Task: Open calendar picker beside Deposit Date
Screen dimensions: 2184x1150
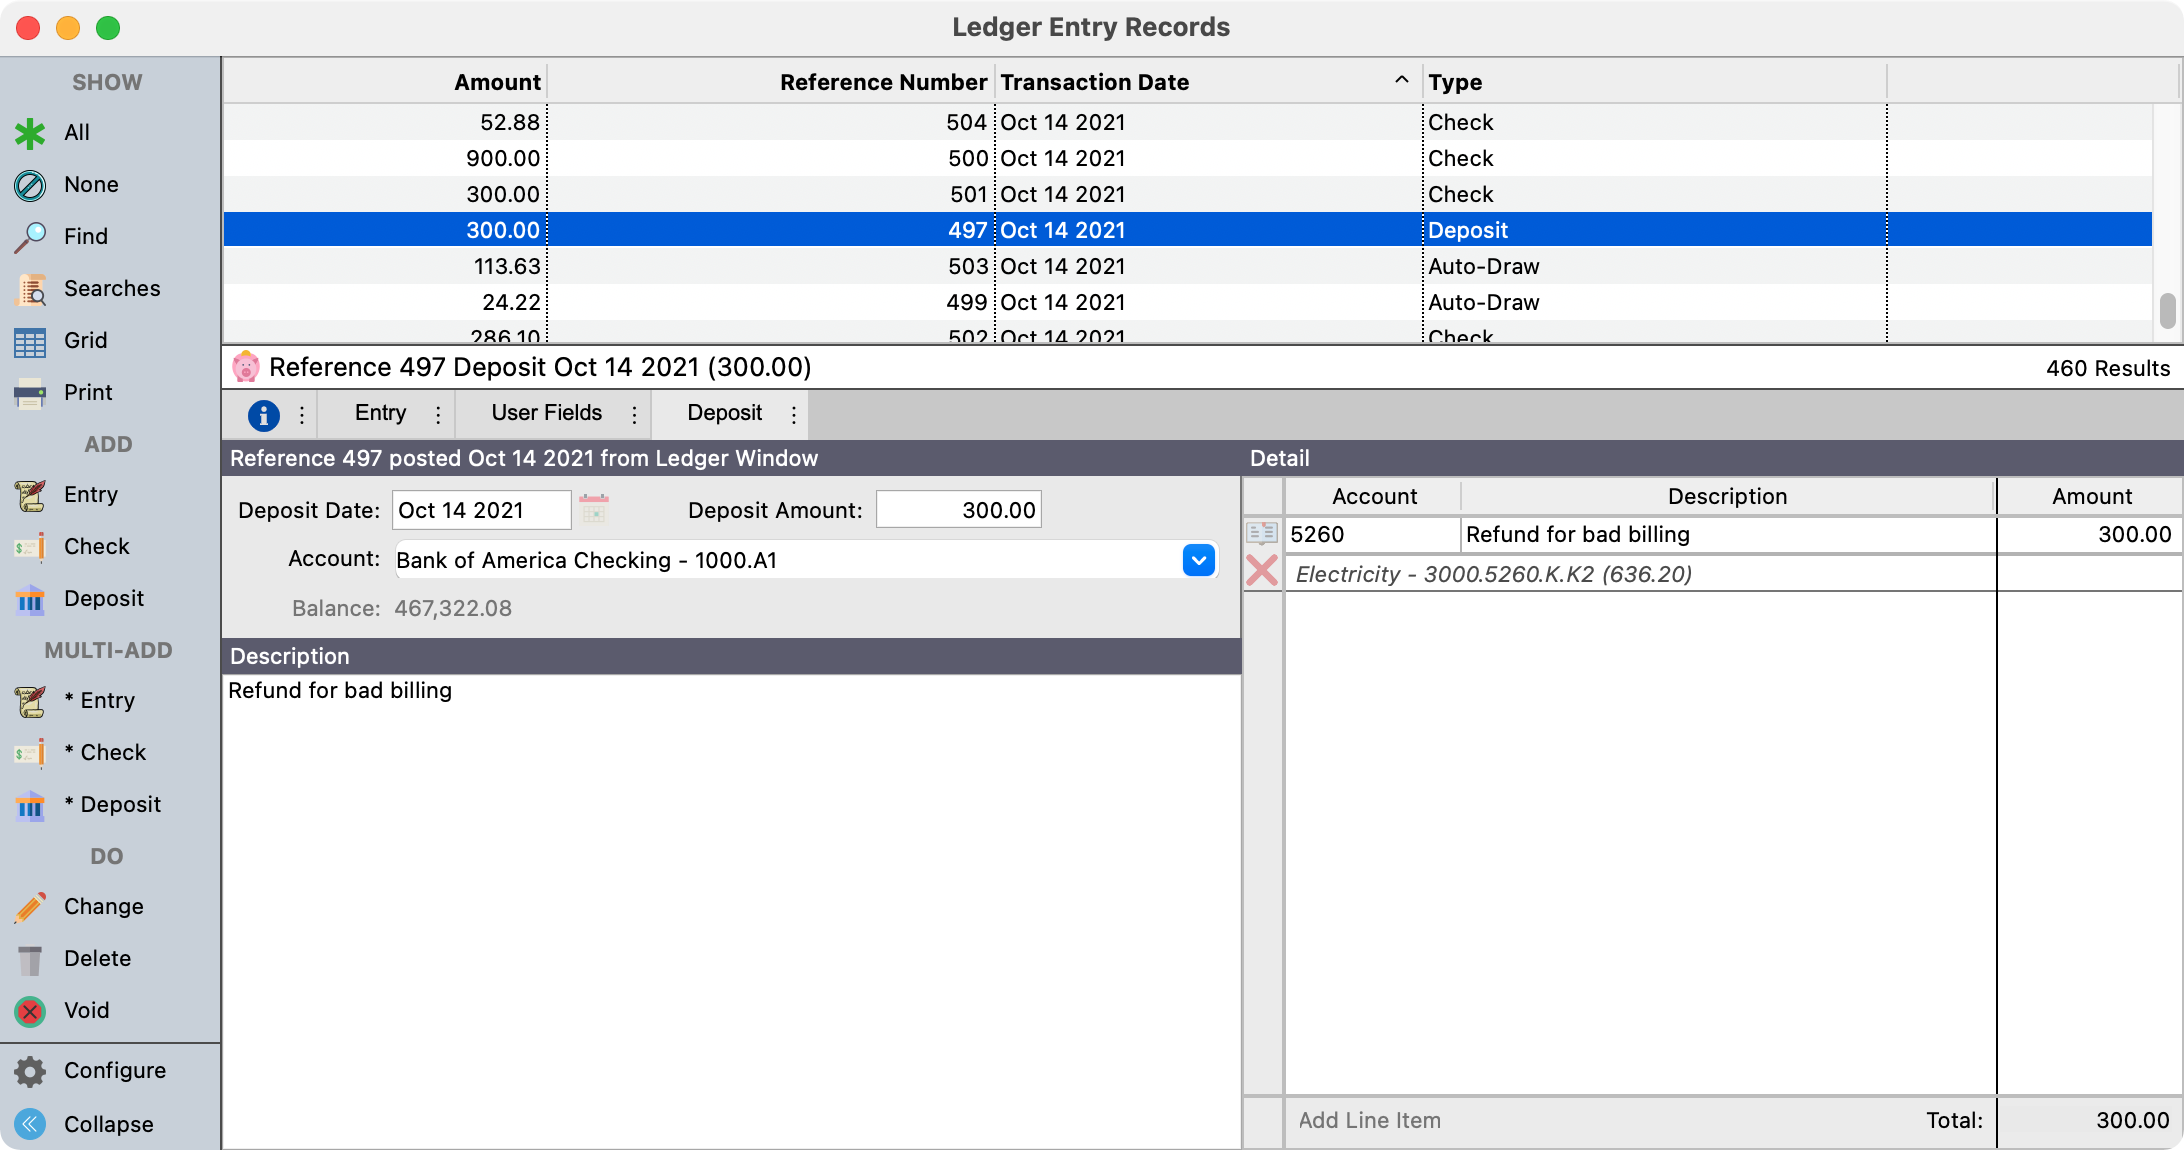Action: pos(594,509)
